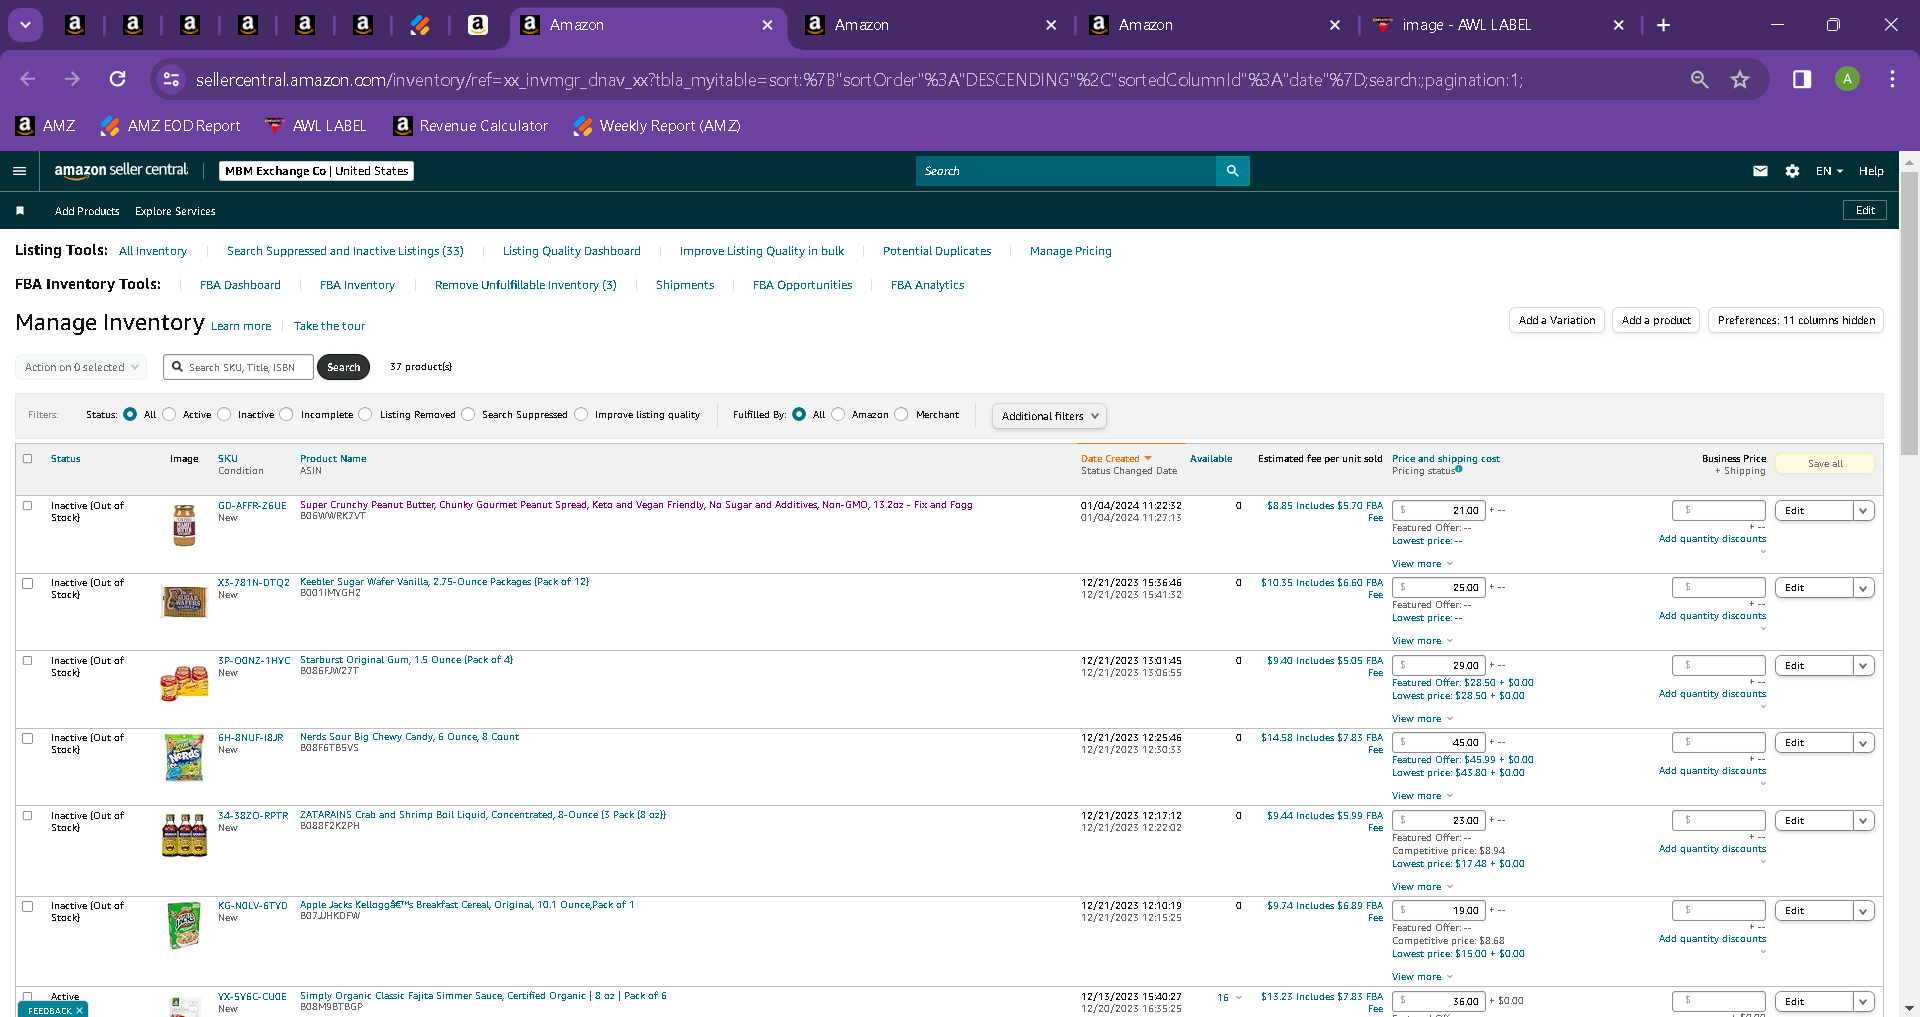Reload the page with browser refresh icon
1920x1017 pixels.
point(118,79)
